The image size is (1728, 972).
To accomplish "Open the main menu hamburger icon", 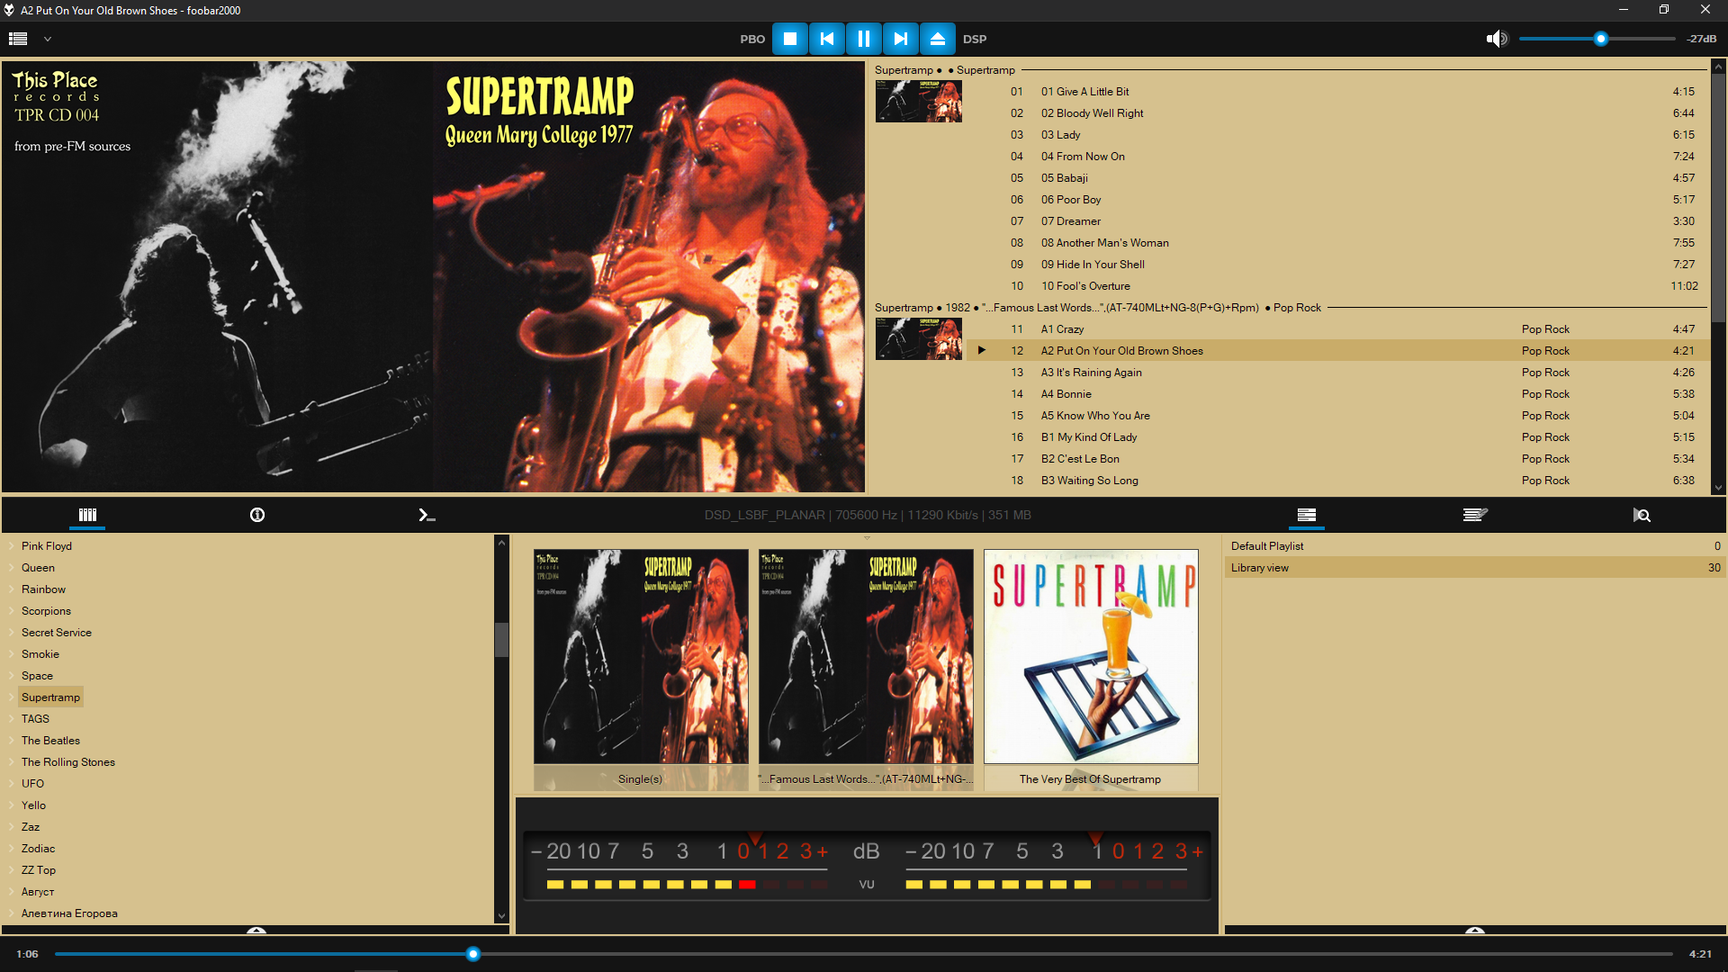I will click(x=18, y=39).
